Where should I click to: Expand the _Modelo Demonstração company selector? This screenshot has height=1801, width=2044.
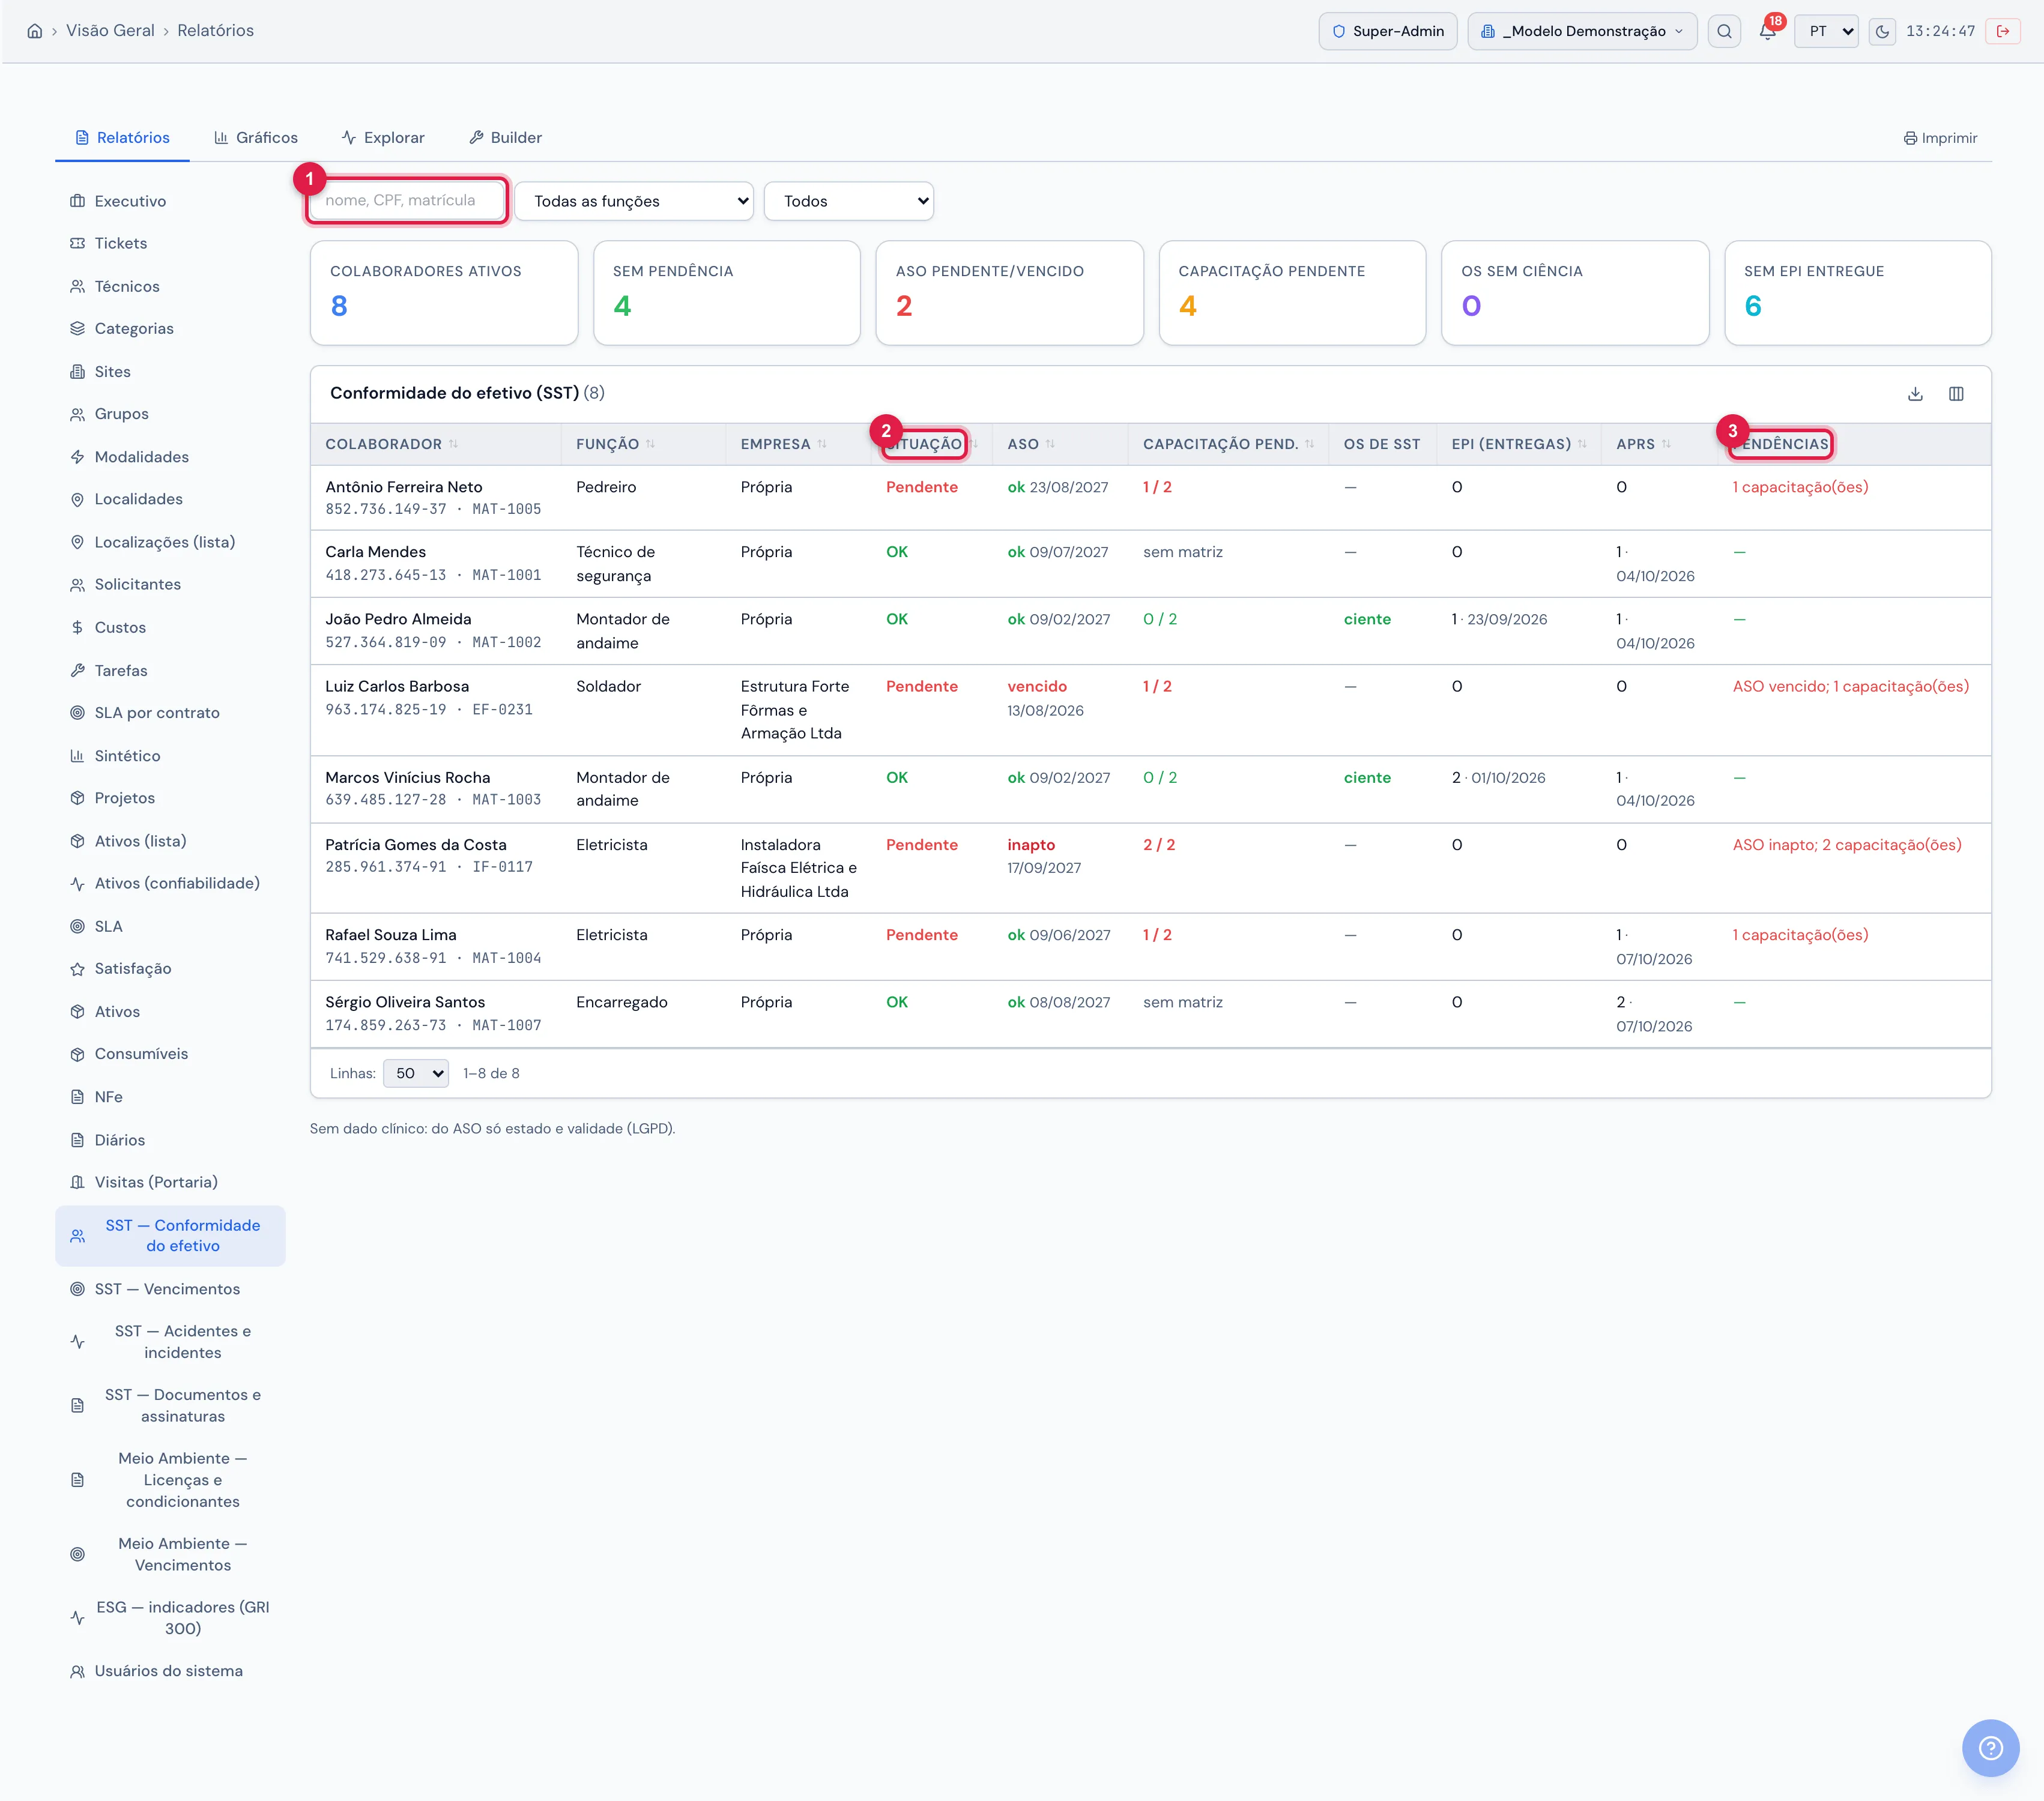(x=1582, y=31)
